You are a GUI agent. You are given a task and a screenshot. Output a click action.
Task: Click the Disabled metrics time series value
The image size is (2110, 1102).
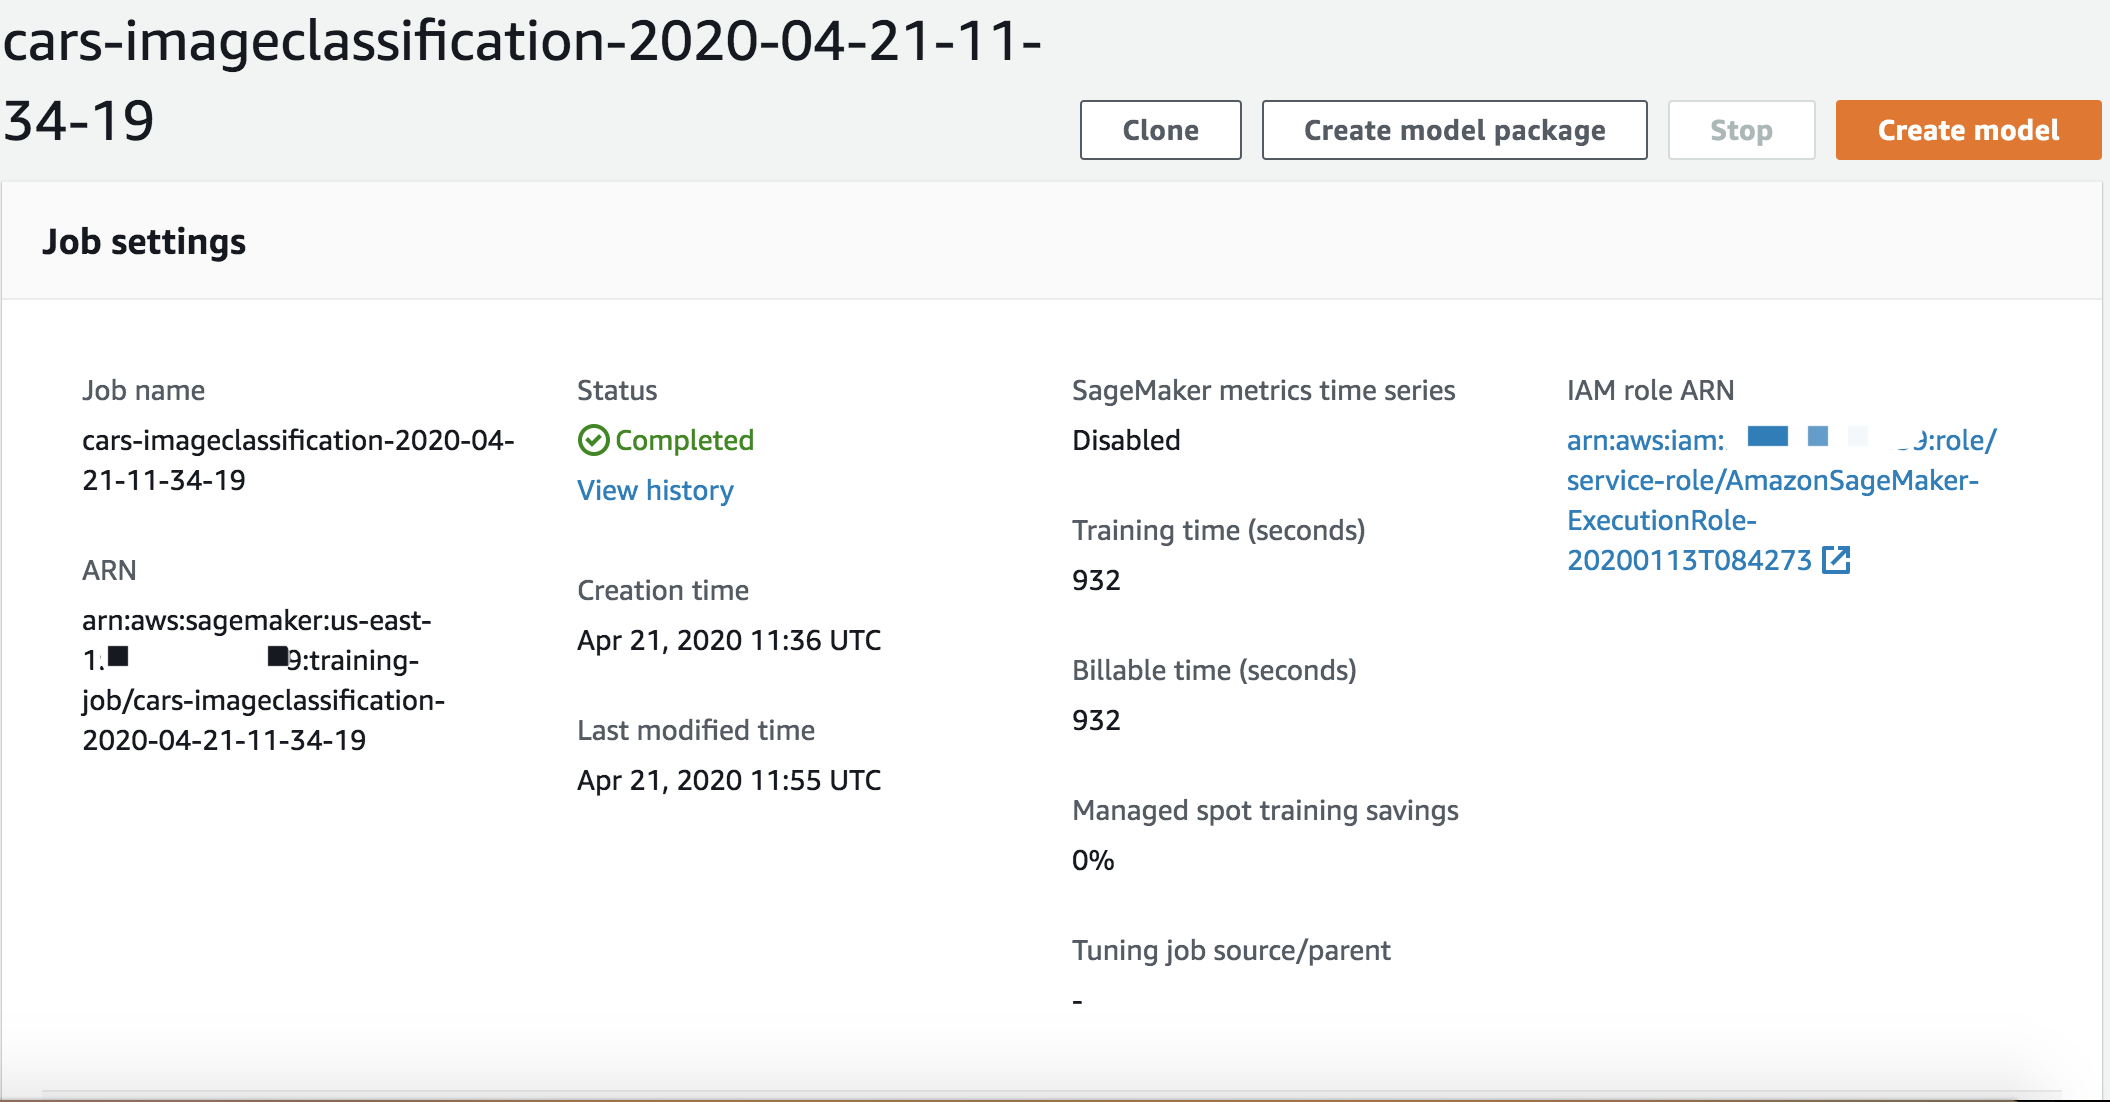[1126, 440]
